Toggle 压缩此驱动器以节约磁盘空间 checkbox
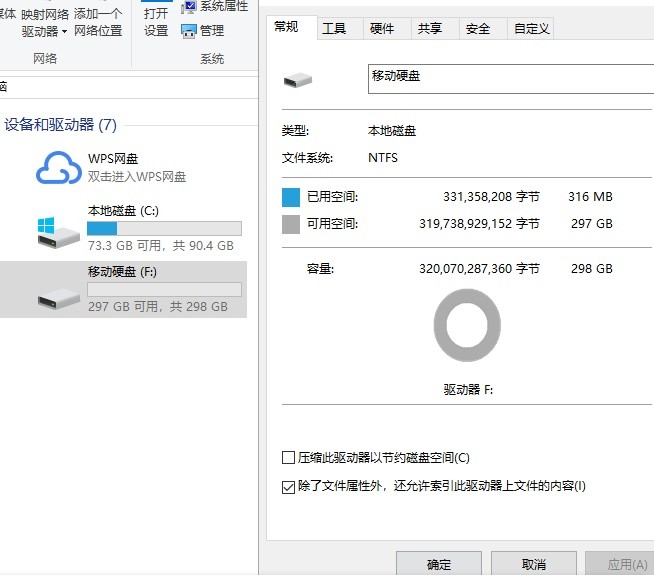Screen dimensions: 654x575 pyautogui.click(x=288, y=457)
